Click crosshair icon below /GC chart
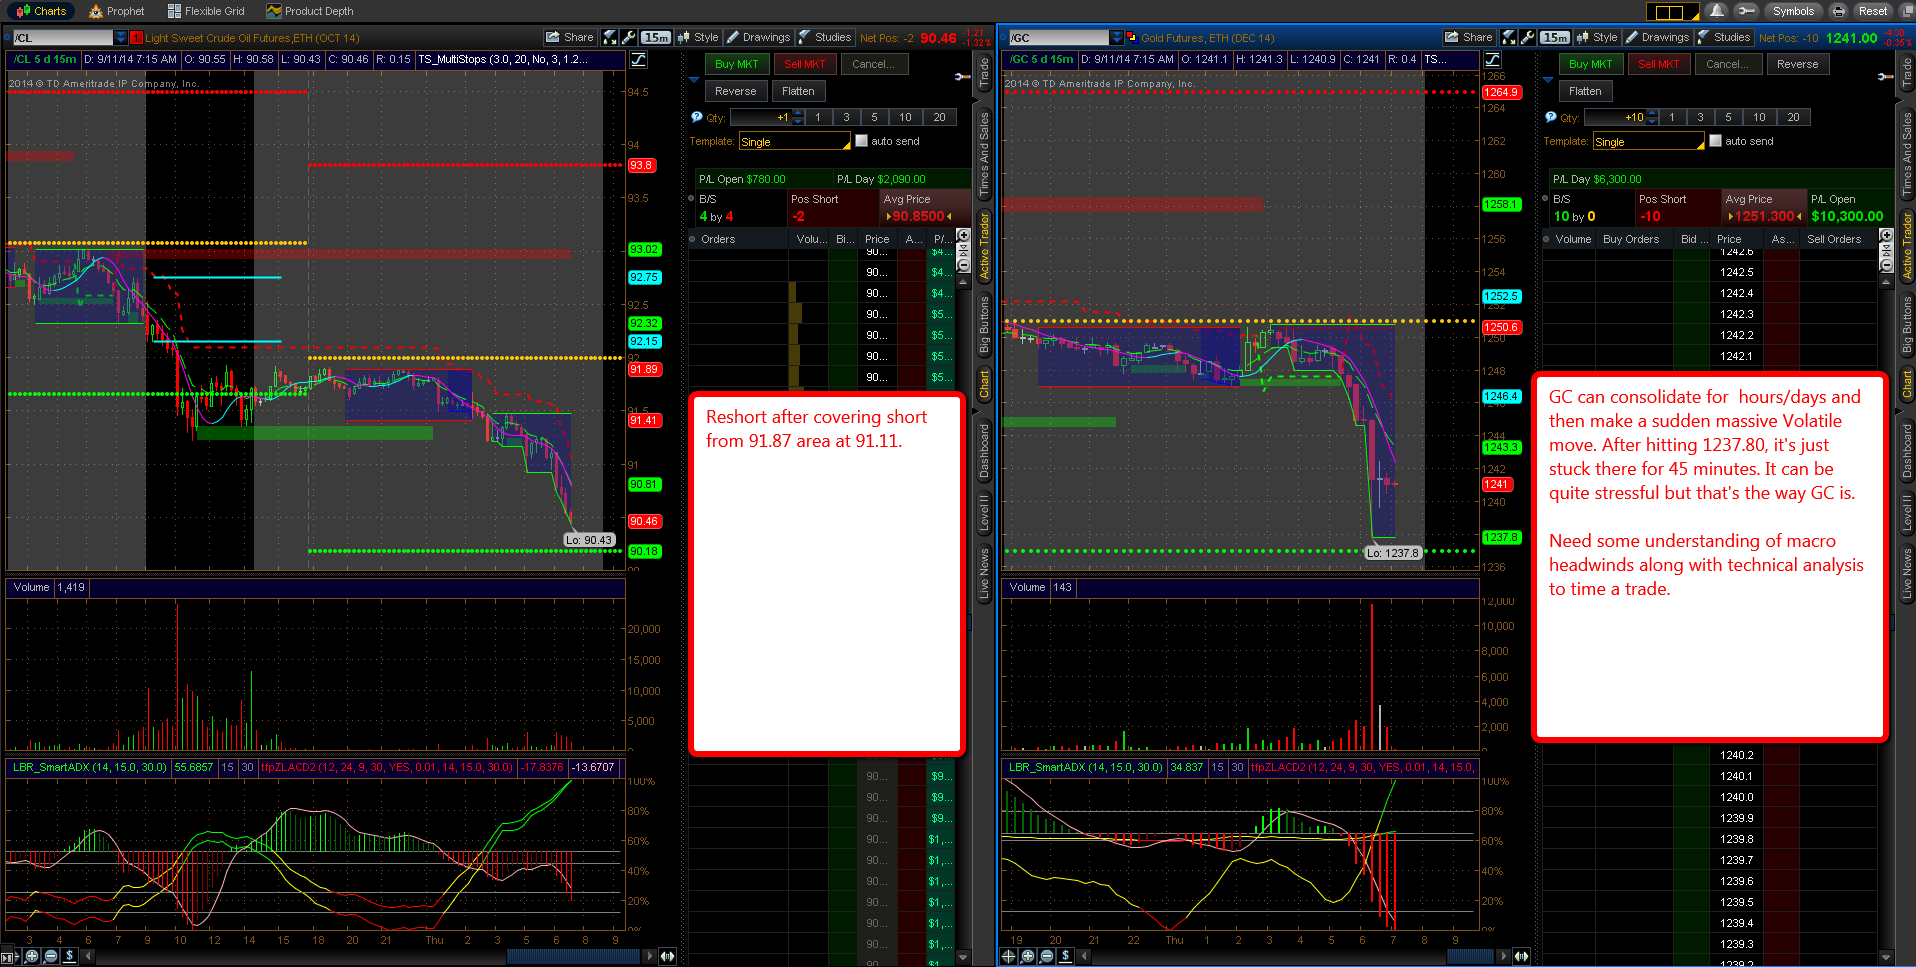Viewport: 1916px width, 967px height. 1009,956
